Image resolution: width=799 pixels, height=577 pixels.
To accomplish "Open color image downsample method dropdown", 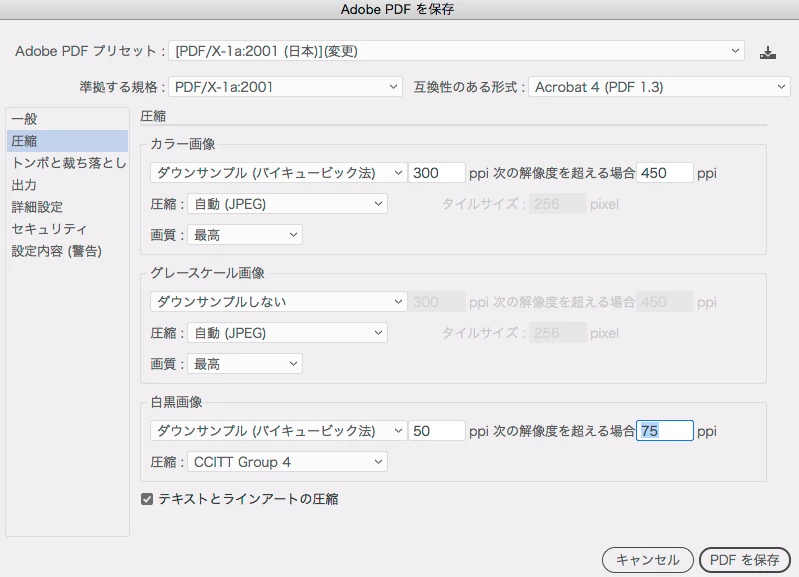I will click(278, 173).
